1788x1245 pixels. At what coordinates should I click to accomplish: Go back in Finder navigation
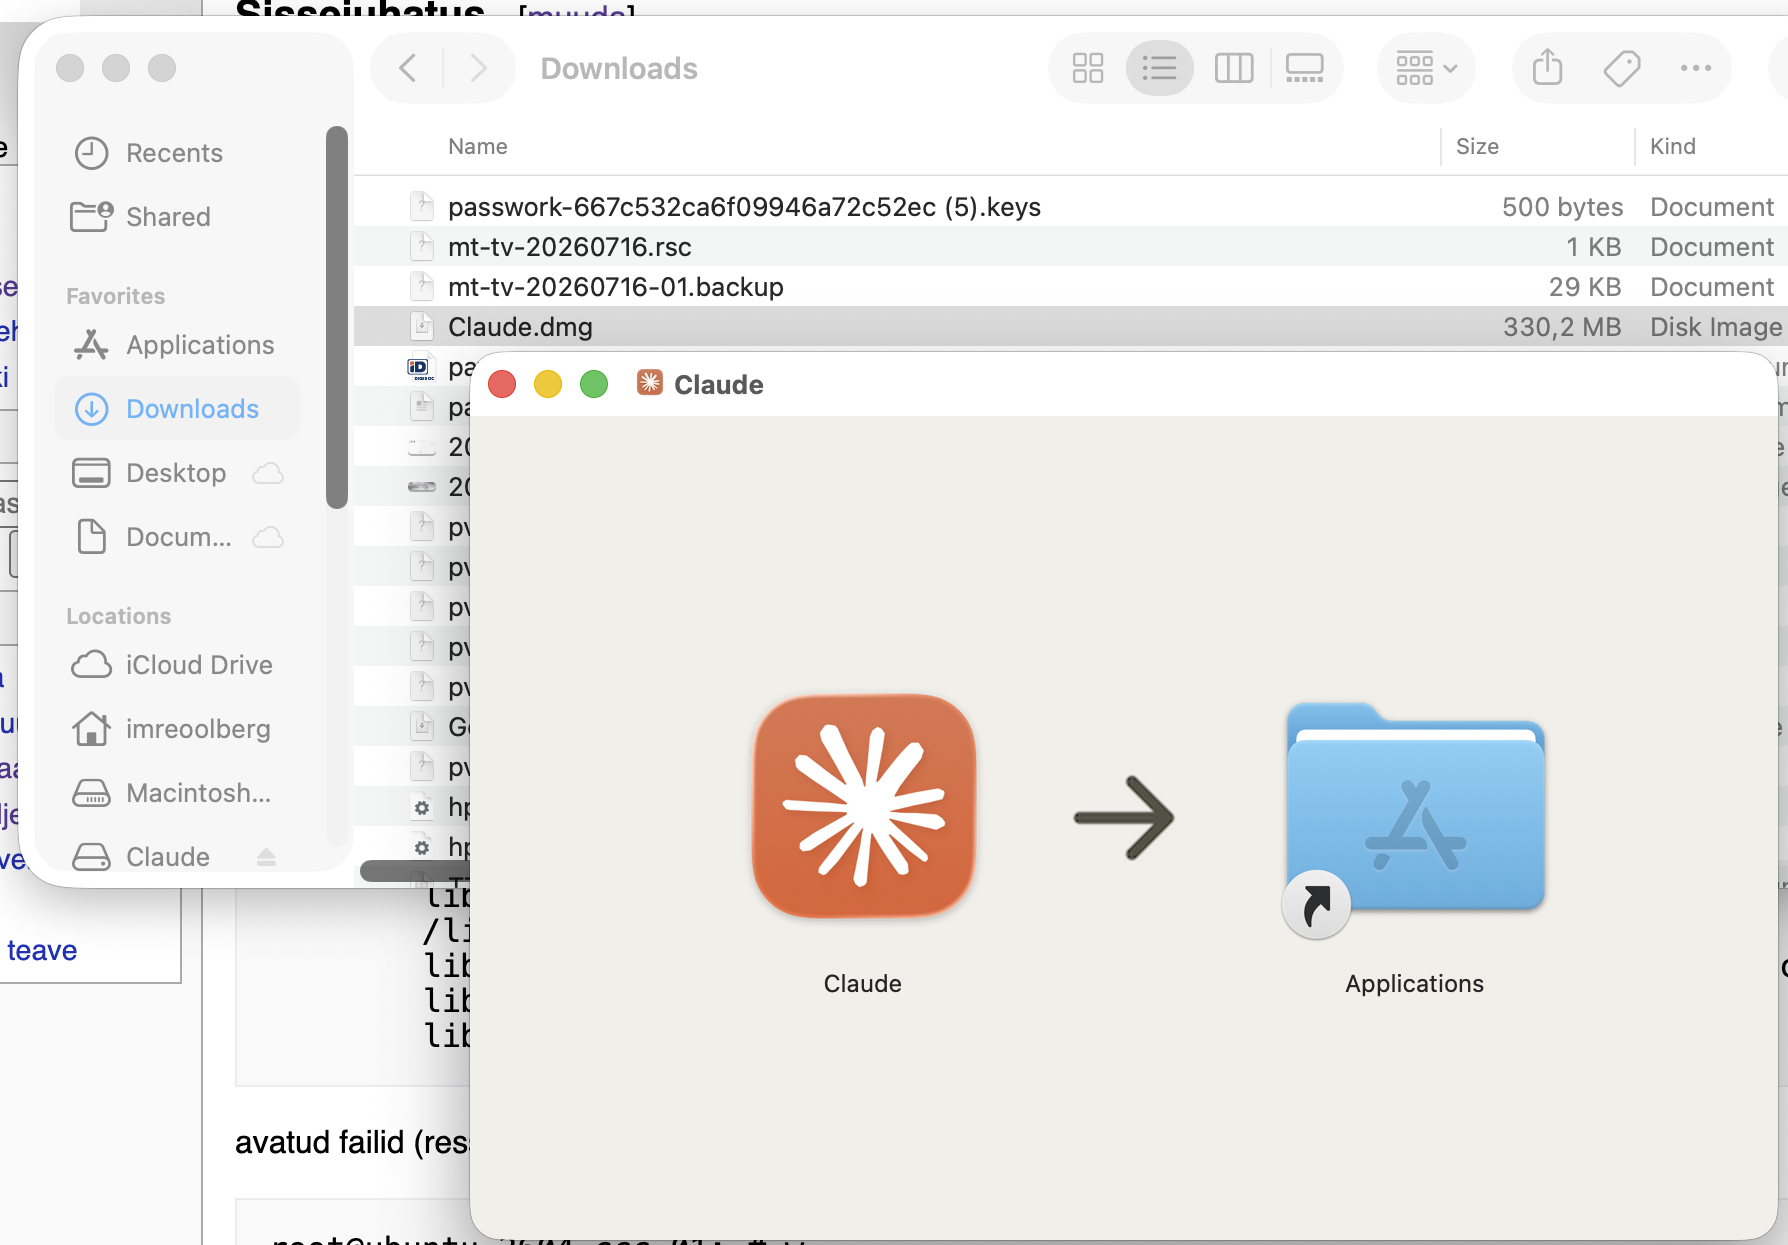pos(408,68)
